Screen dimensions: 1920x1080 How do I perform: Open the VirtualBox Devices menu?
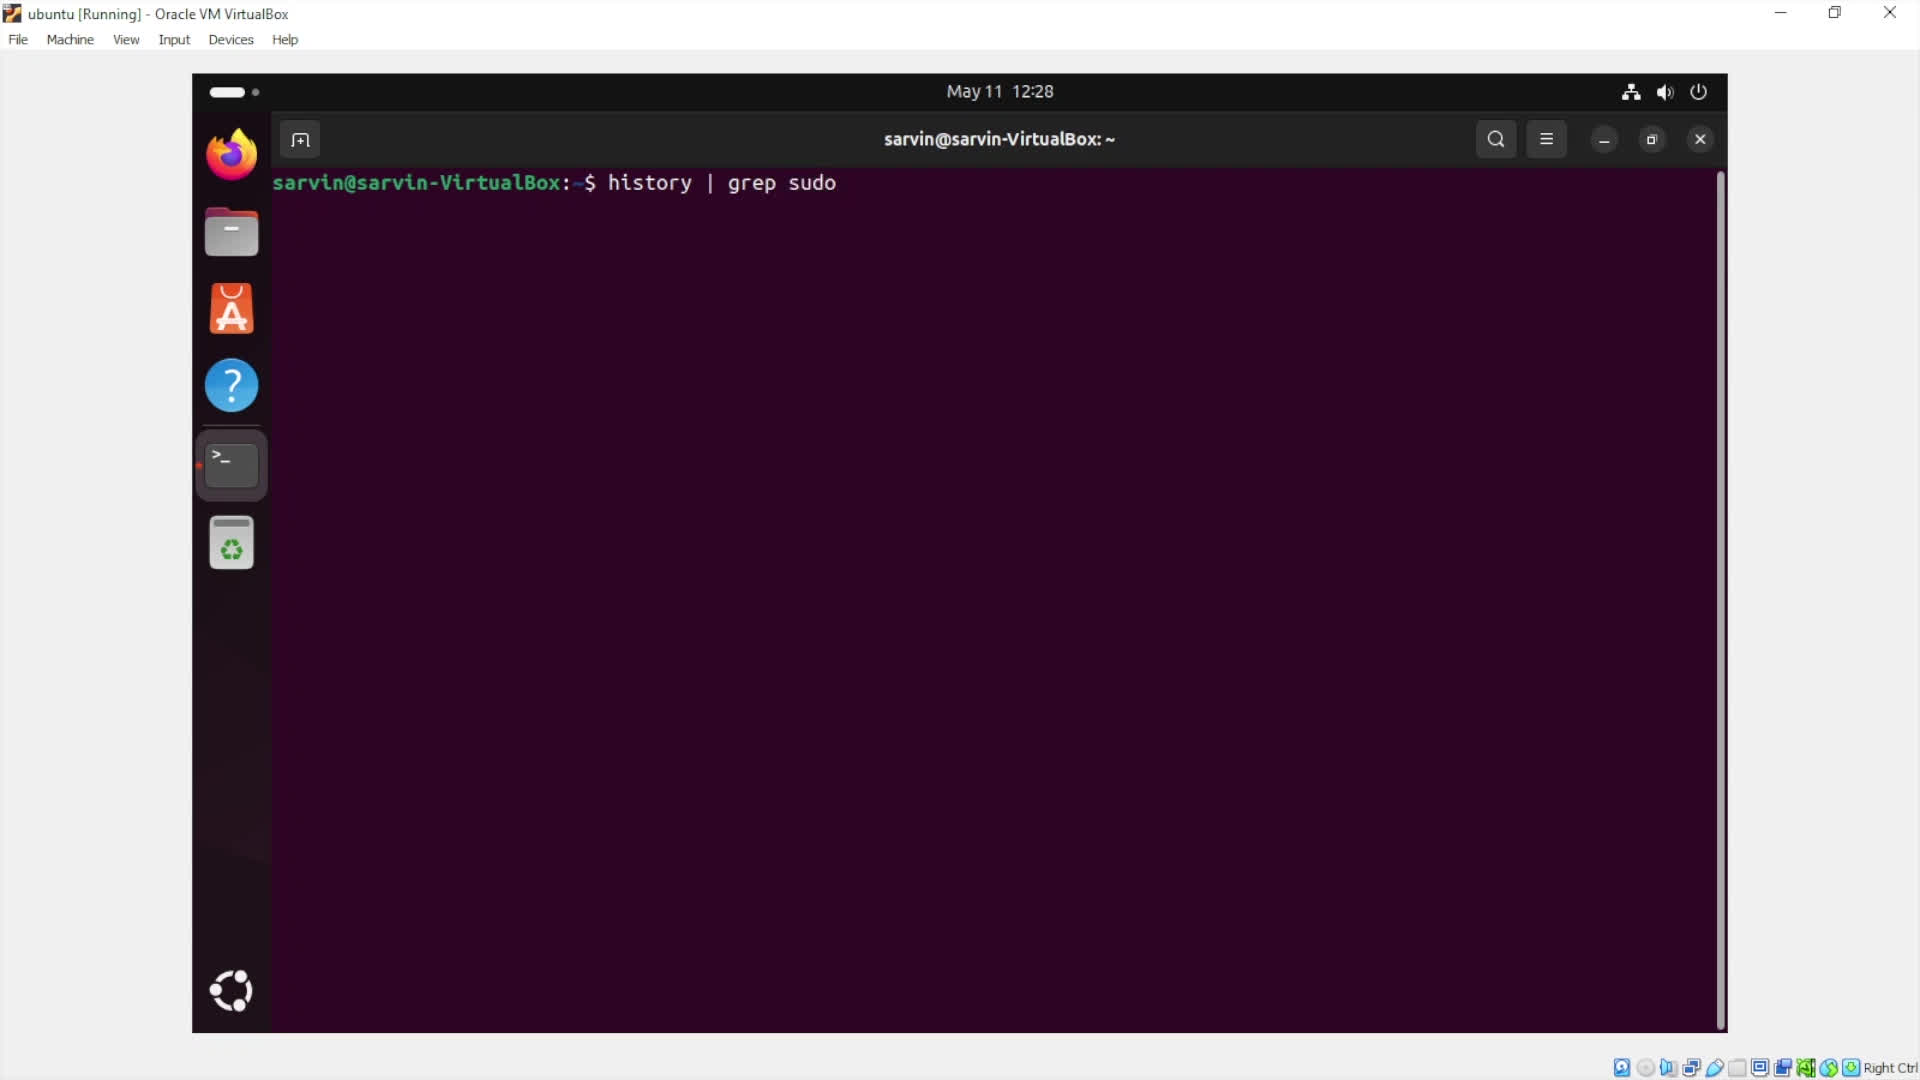click(x=231, y=40)
